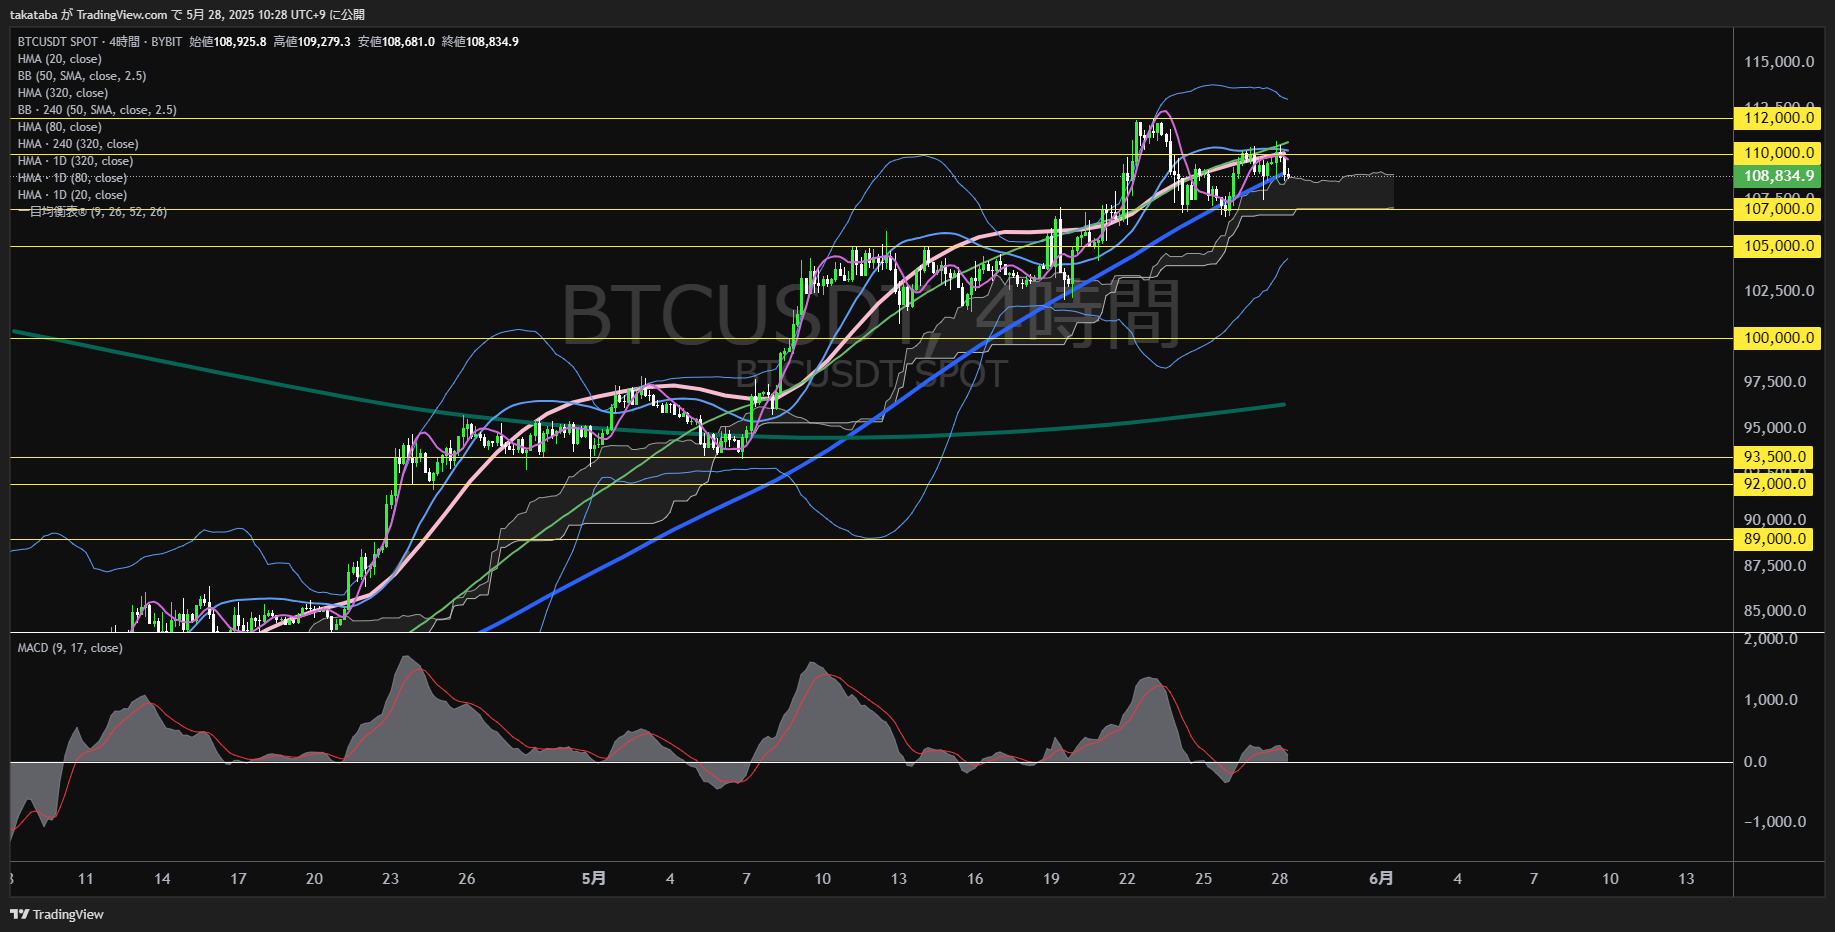Click the HMA (20, close) indicator legend
This screenshot has height=932, width=1835.
(59, 59)
